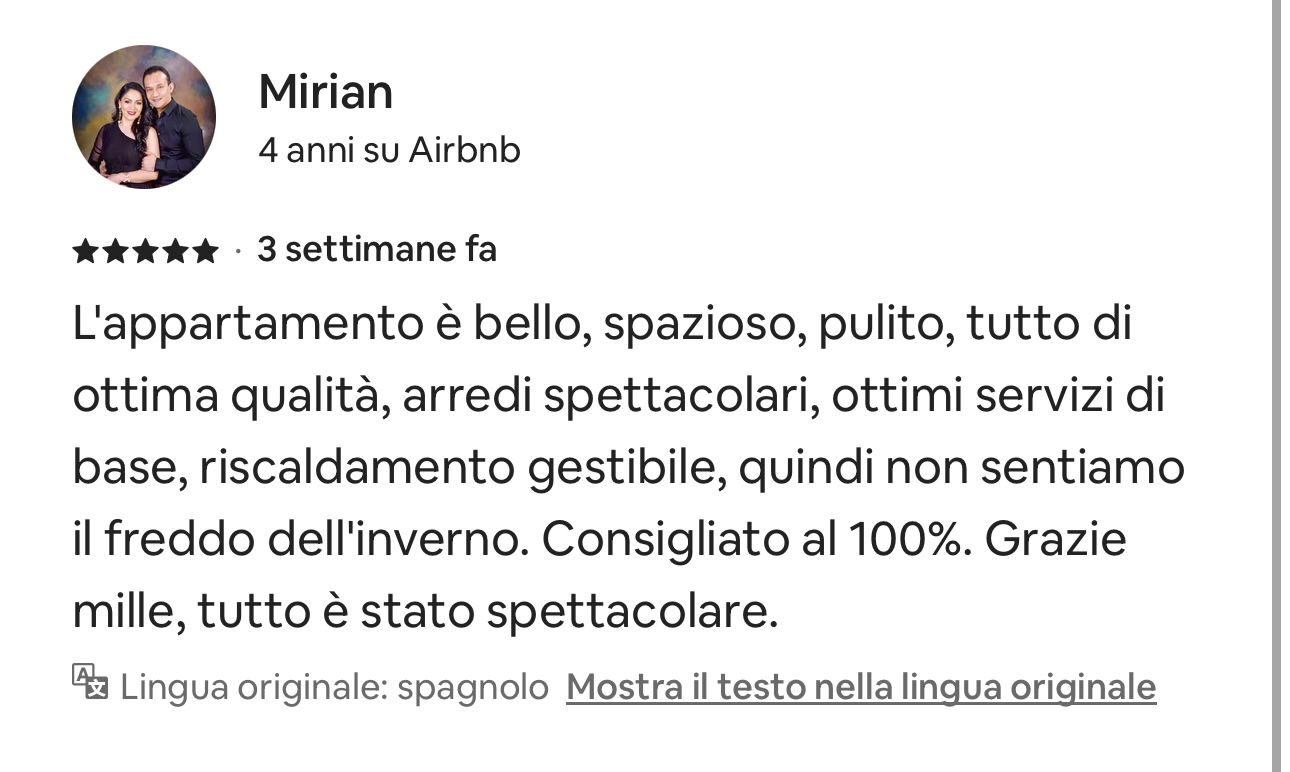The height and width of the screenshot is (772, 1290).
Task: Click the '4 anni su Airbnb' text
Action: pos(389,151)
